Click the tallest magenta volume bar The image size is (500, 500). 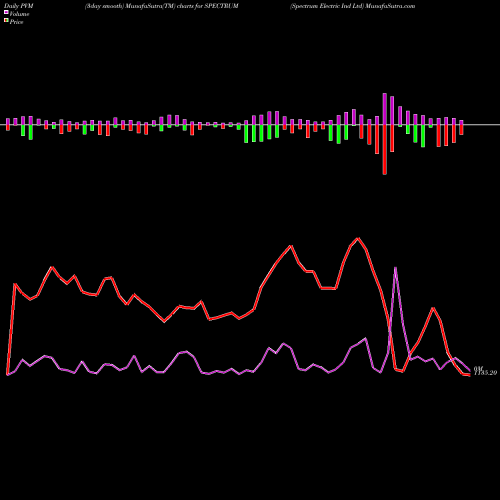click(385, 109)
